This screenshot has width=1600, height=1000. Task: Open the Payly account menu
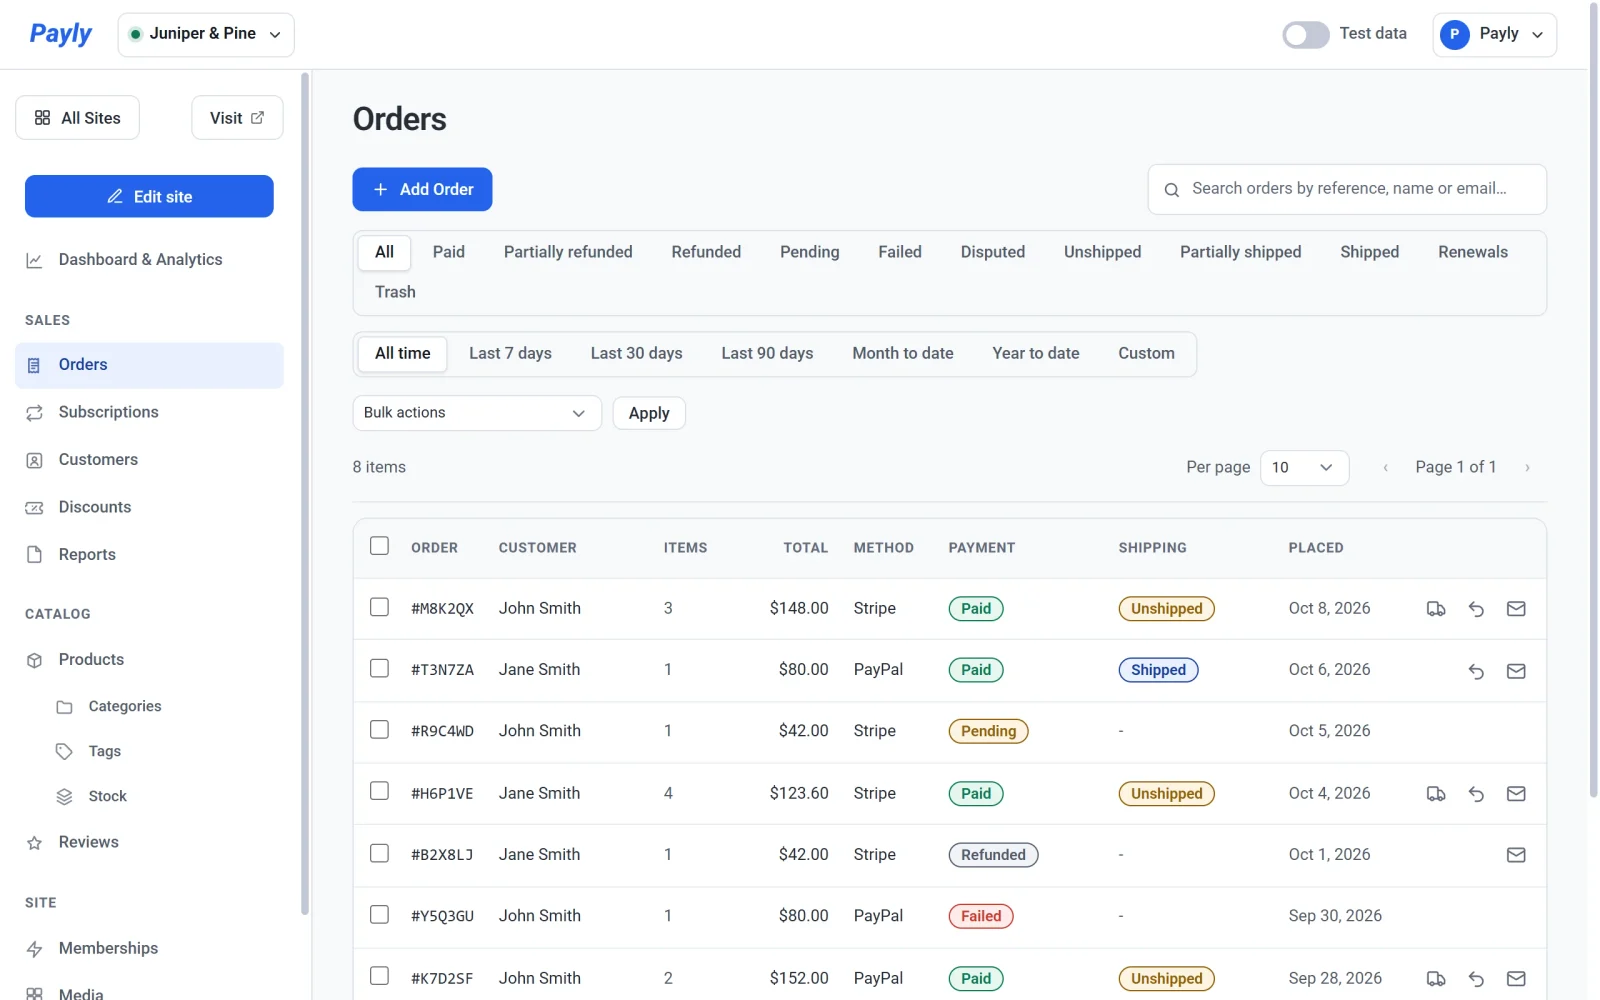pos(1494,35)
